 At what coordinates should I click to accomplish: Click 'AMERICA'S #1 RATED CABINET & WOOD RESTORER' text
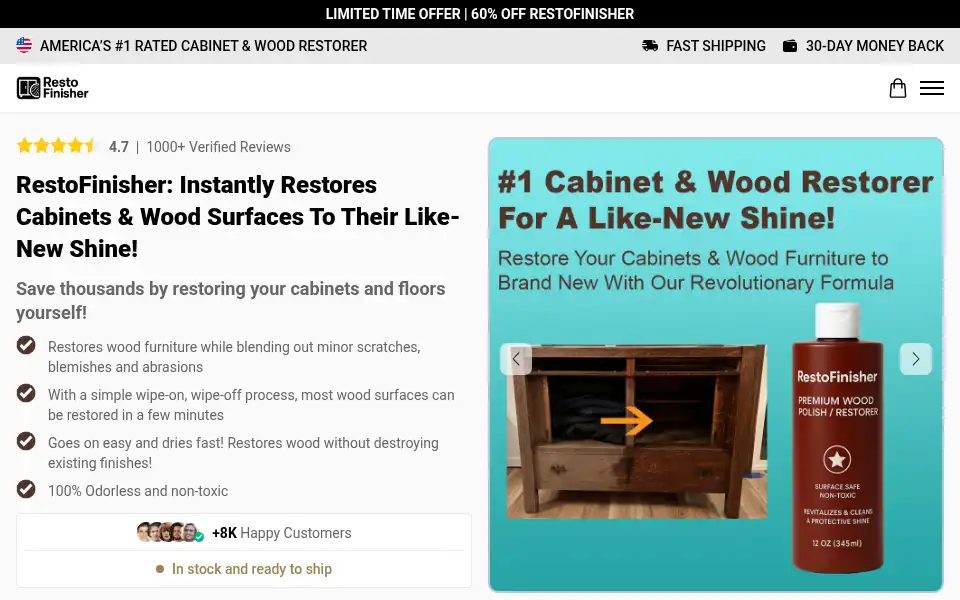click(203, 46)
